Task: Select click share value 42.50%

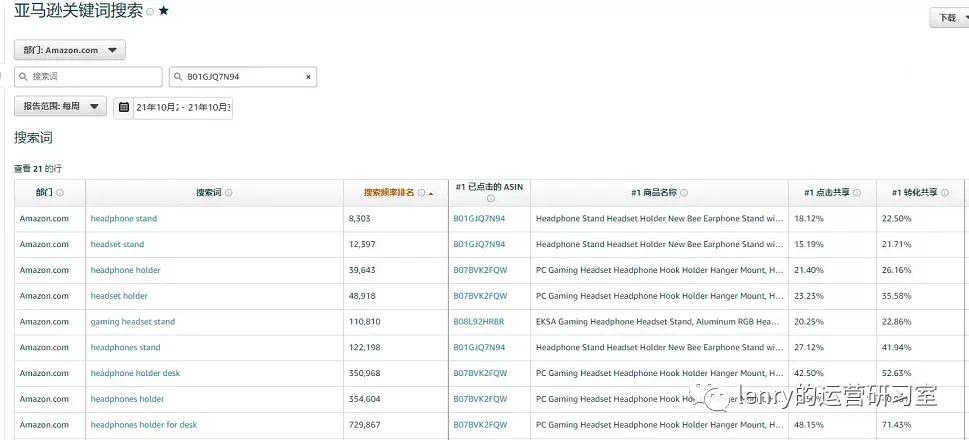Action: tap(809, 373)
